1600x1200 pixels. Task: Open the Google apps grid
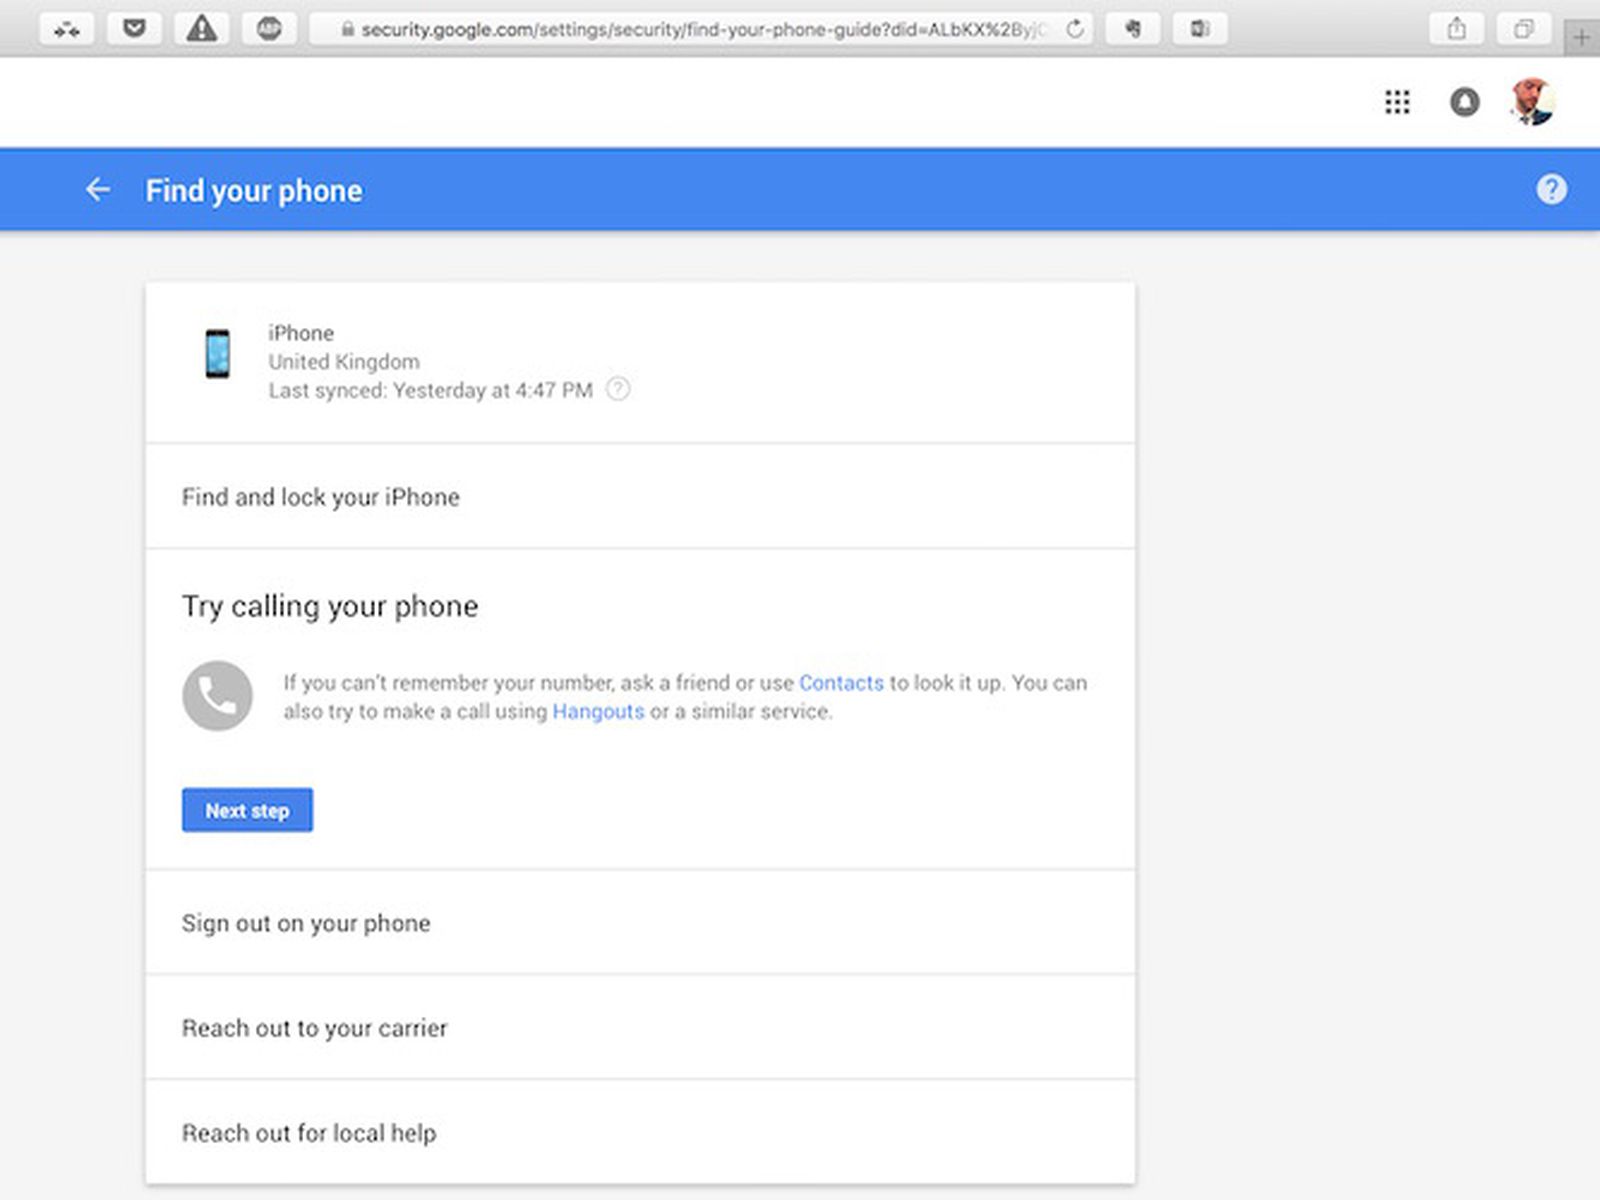coord(1397,102)
